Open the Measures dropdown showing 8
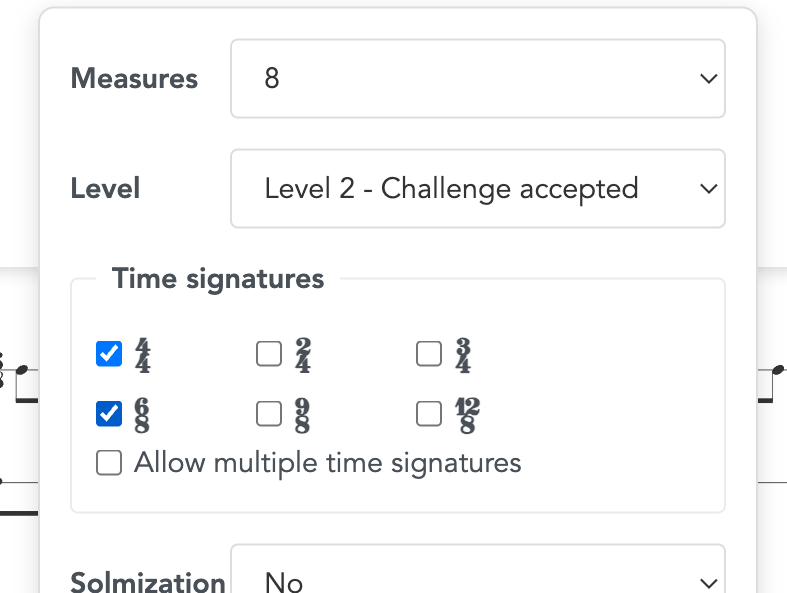Screen dimensions: 787x593 coord(477,78)
